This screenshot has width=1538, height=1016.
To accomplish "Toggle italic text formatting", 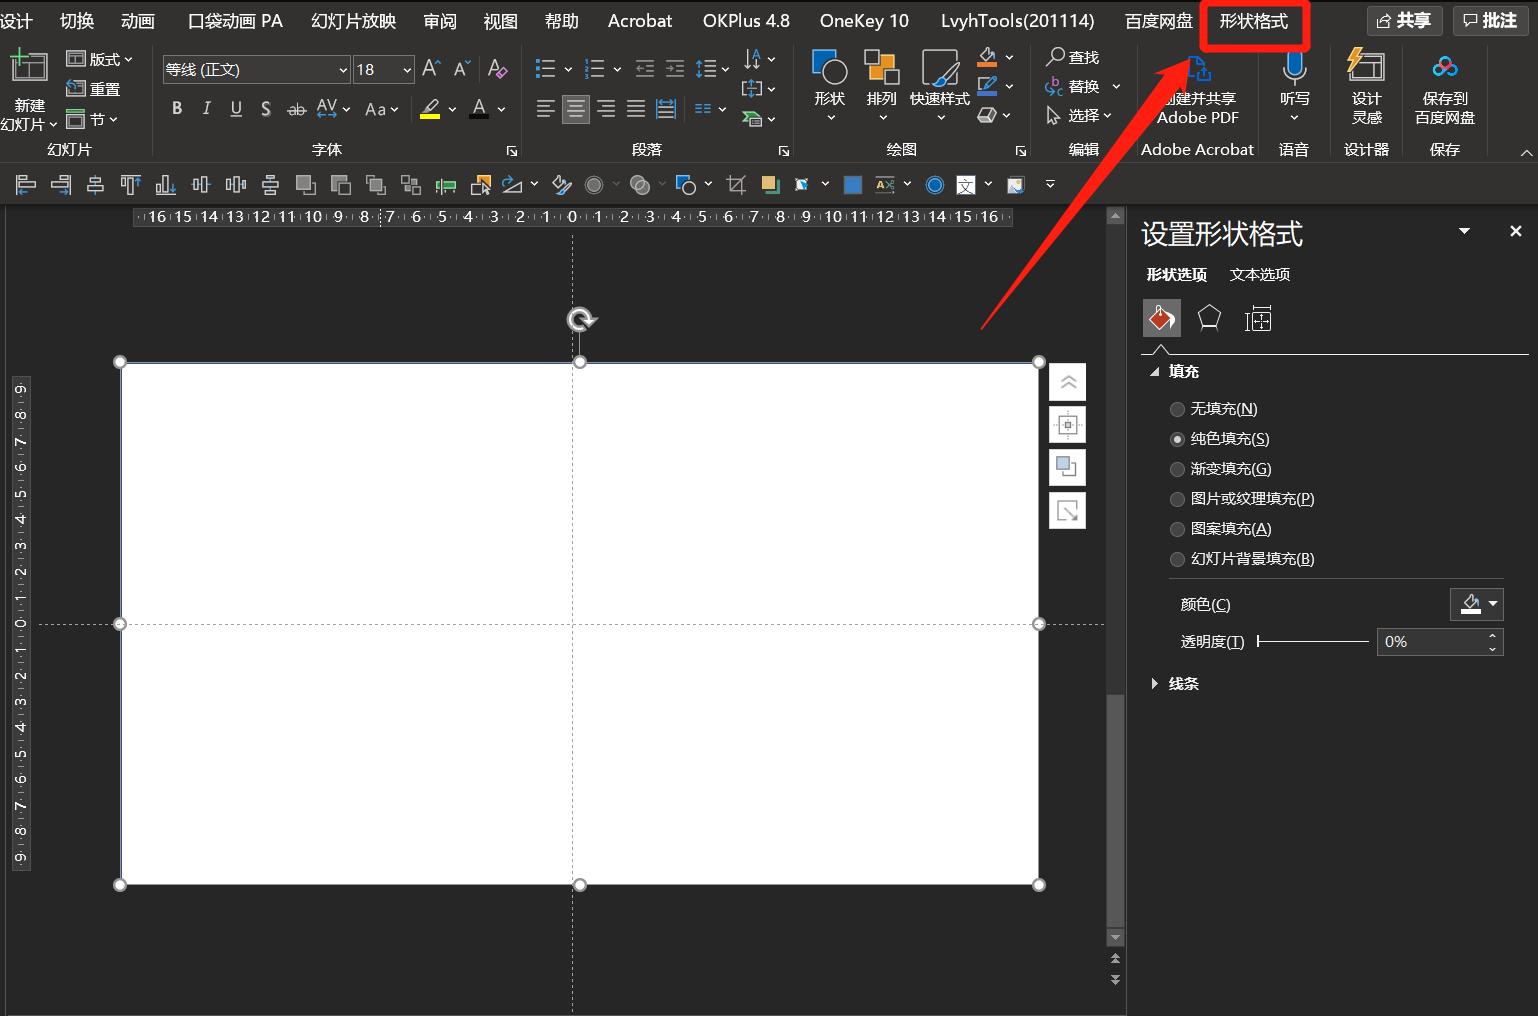I will (206, 109).
